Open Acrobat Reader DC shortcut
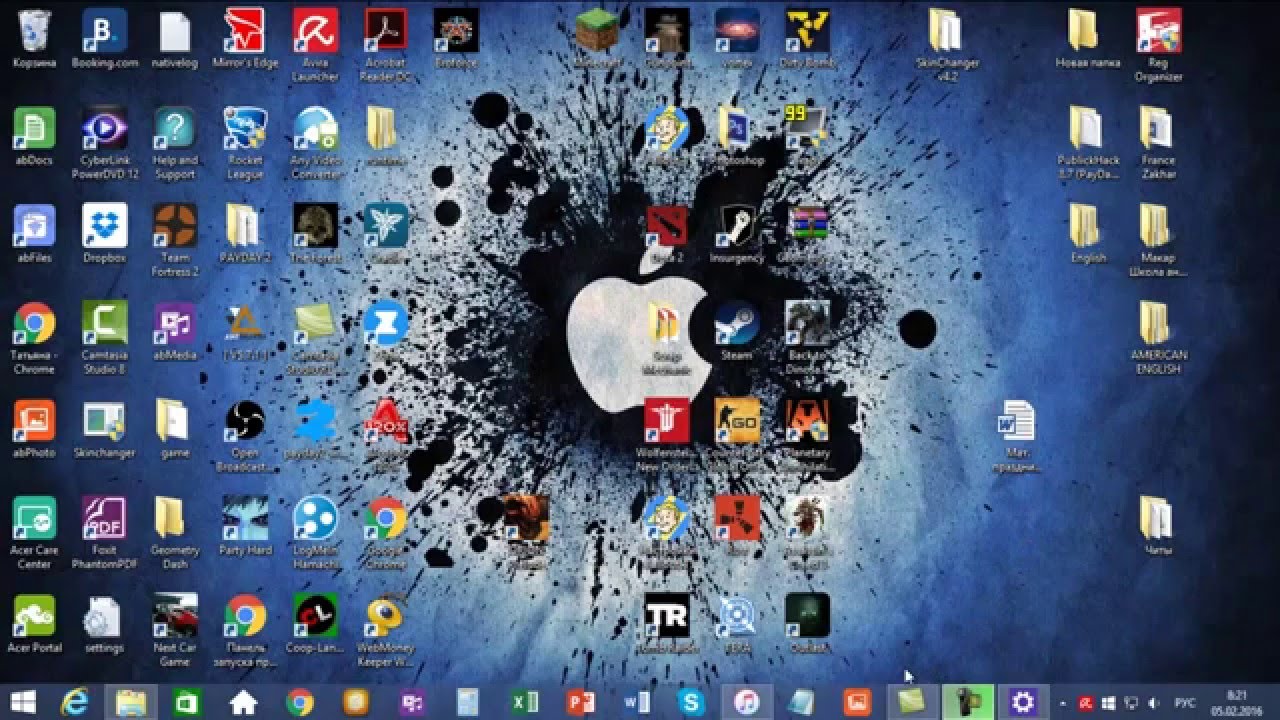Image resolution: width=1280 pixels, height=720 pixels. [385, 31]
